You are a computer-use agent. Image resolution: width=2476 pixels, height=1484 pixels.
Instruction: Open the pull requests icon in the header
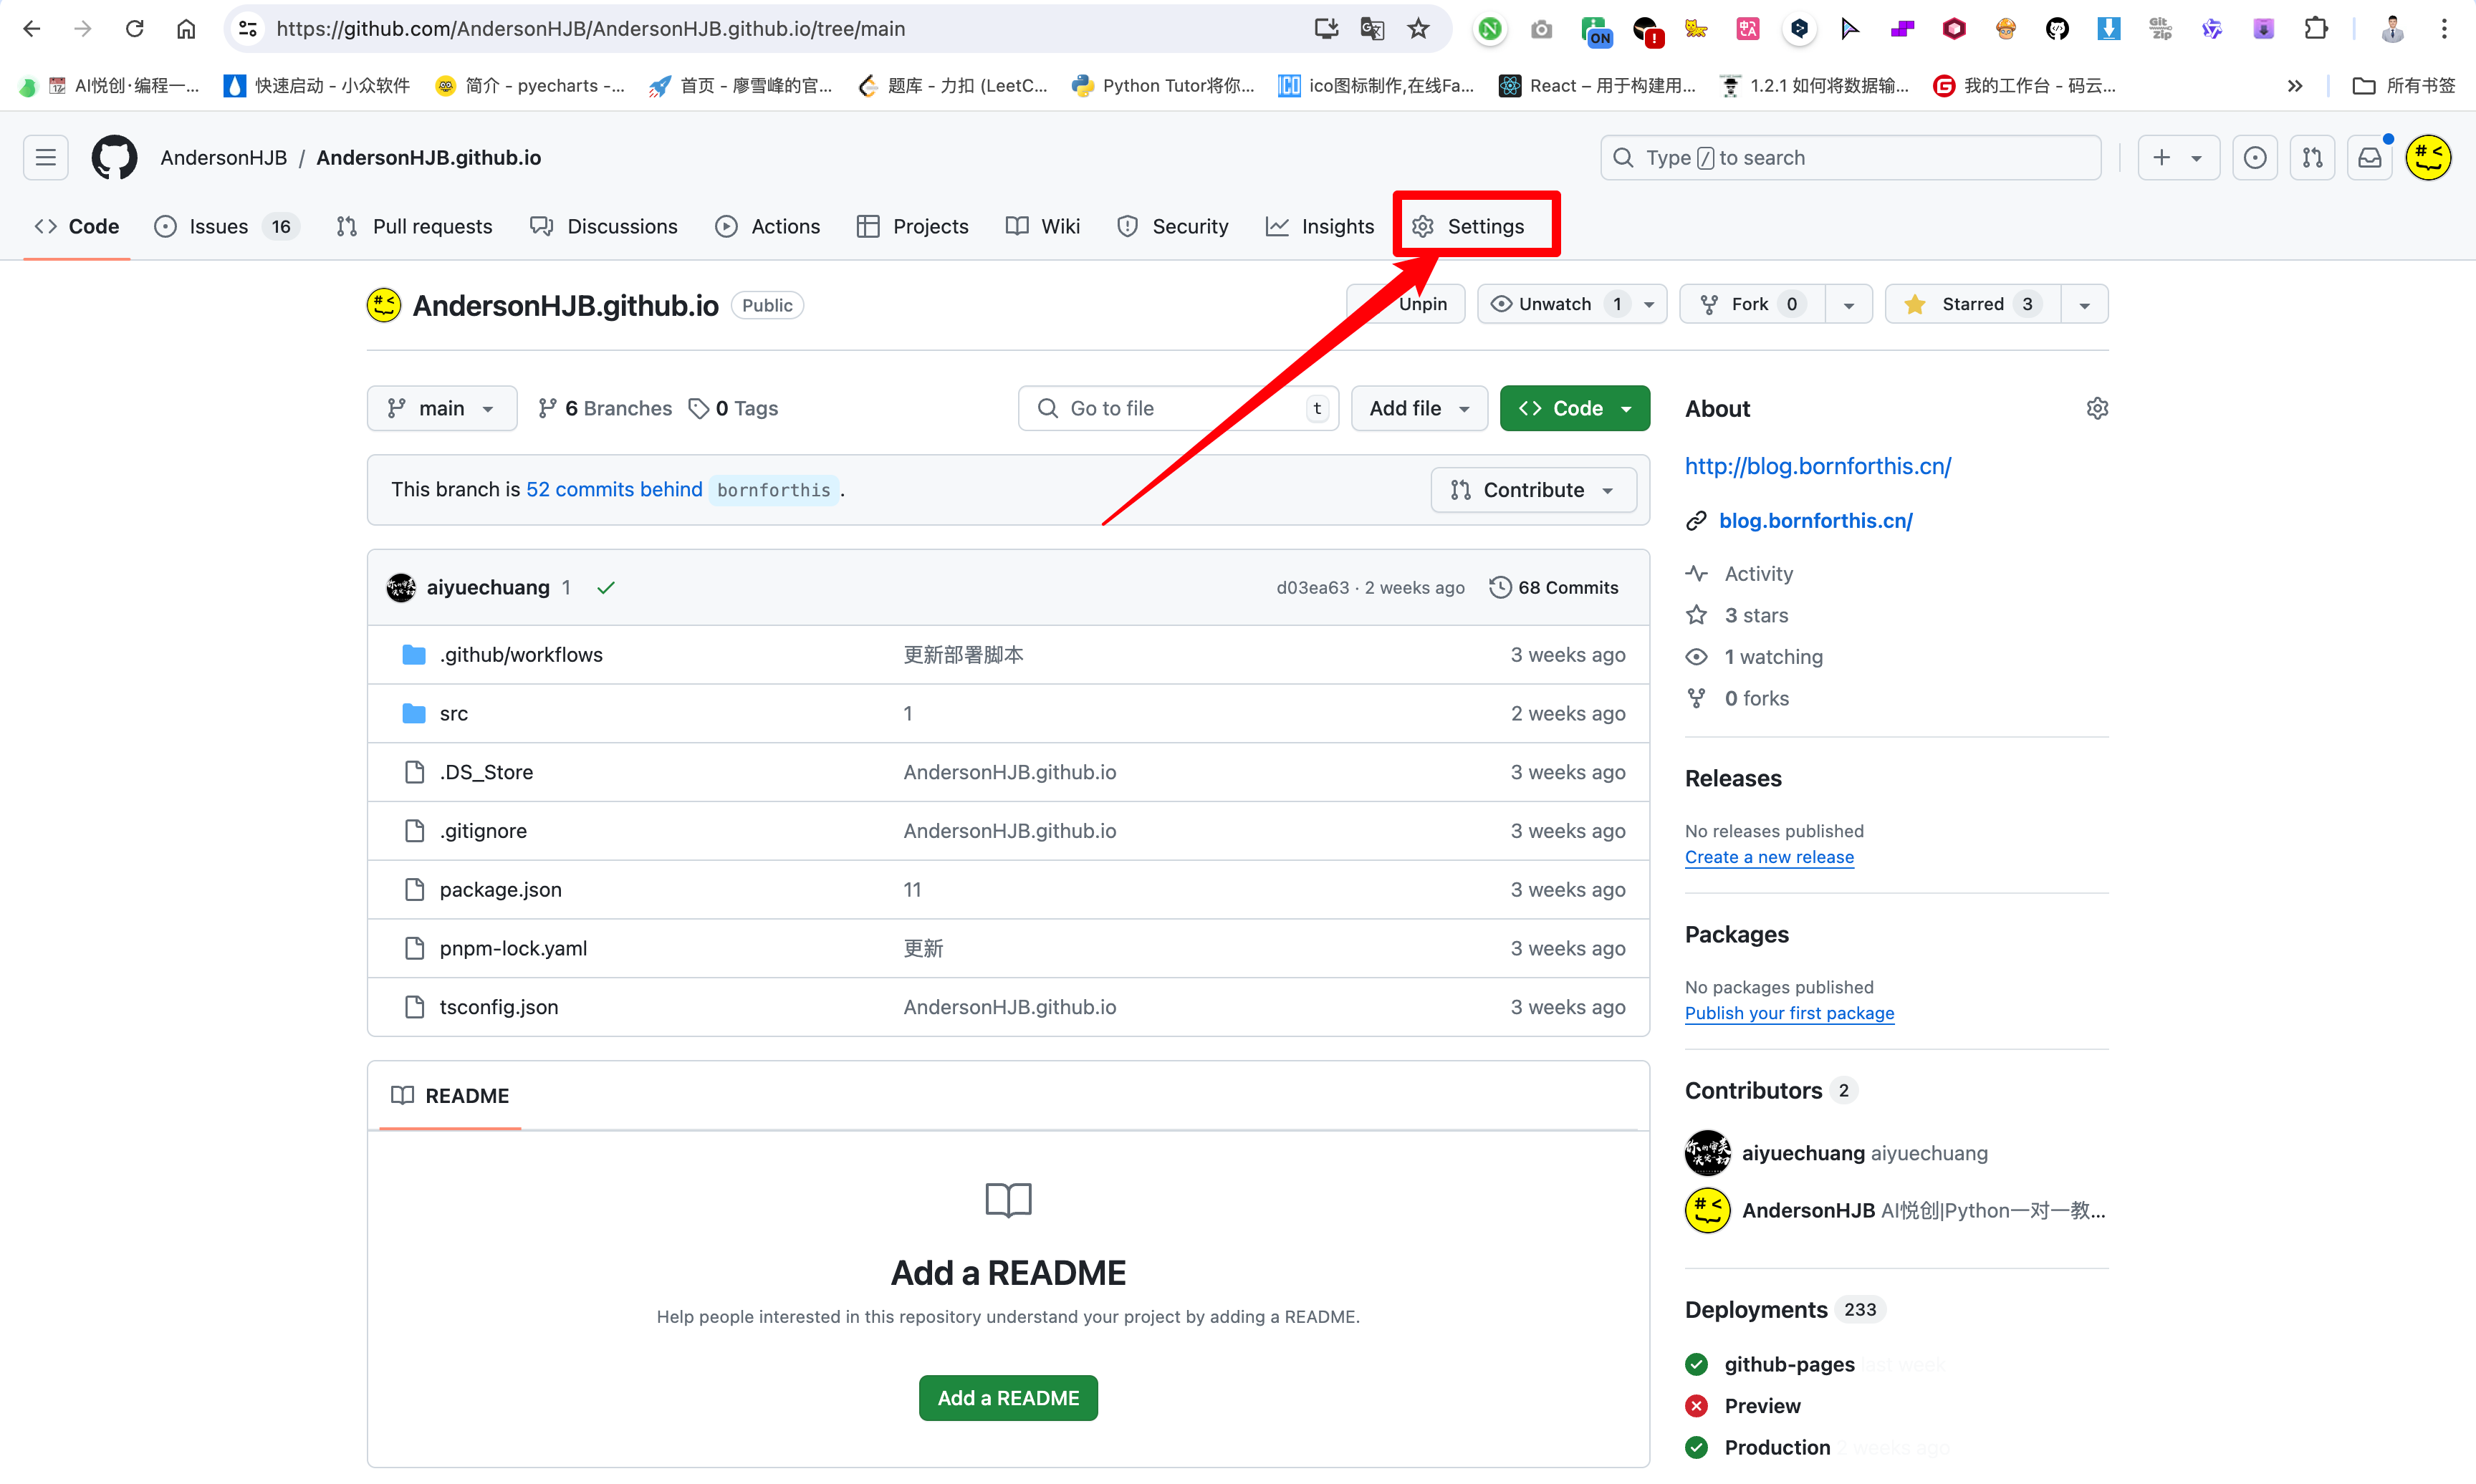pos(2312,157)
